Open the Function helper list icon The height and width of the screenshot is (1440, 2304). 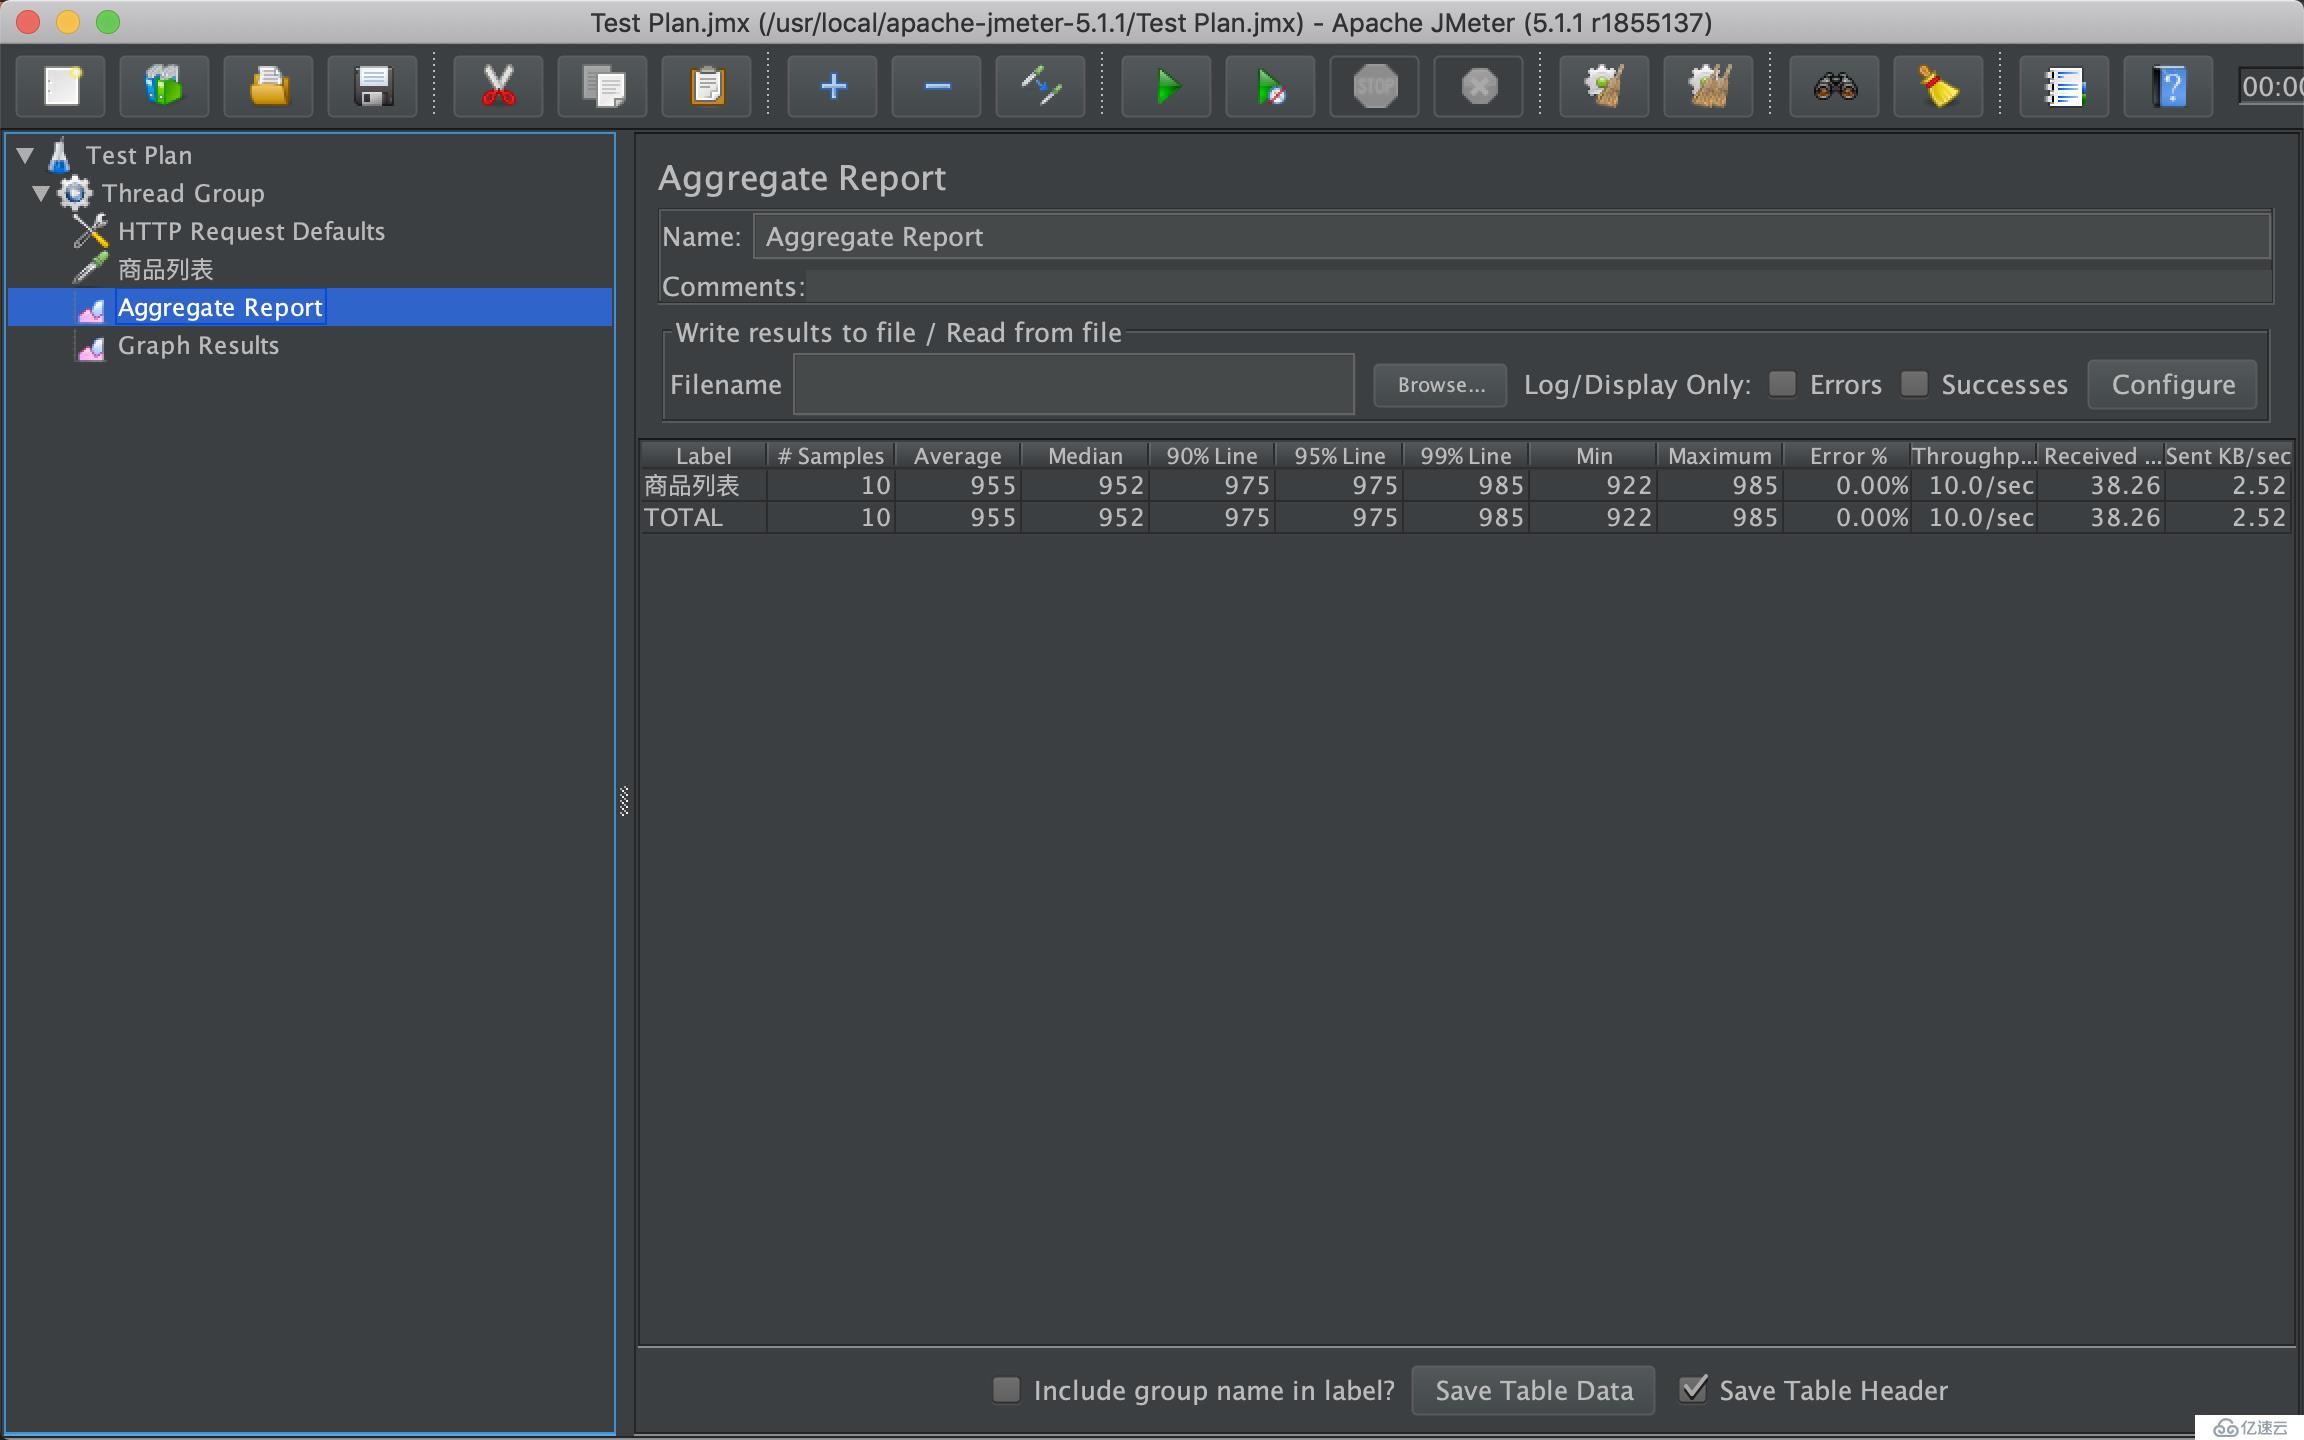pos(2064,86)
